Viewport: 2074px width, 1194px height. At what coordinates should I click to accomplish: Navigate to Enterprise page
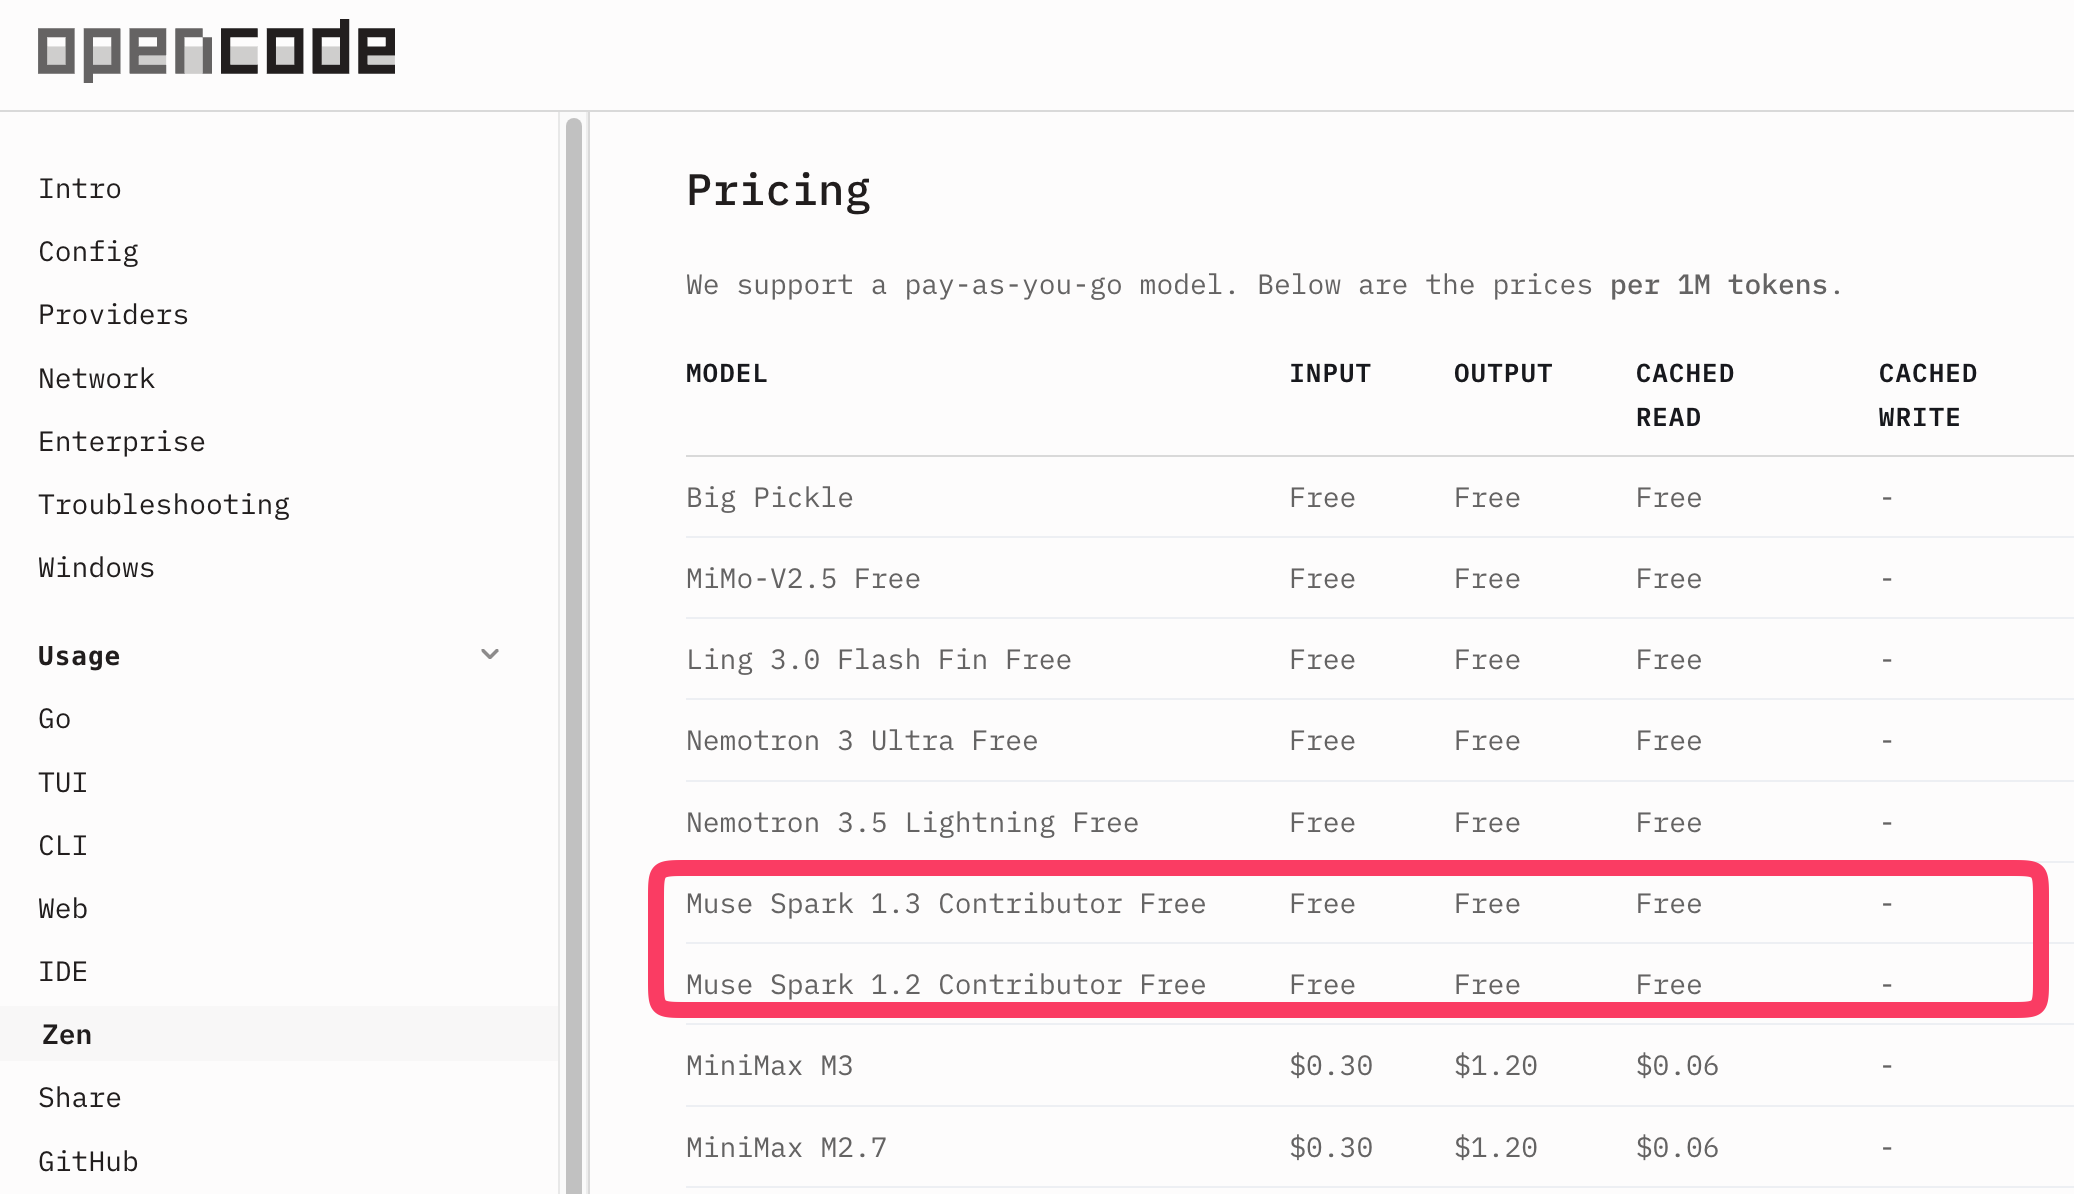pos(122,441)
